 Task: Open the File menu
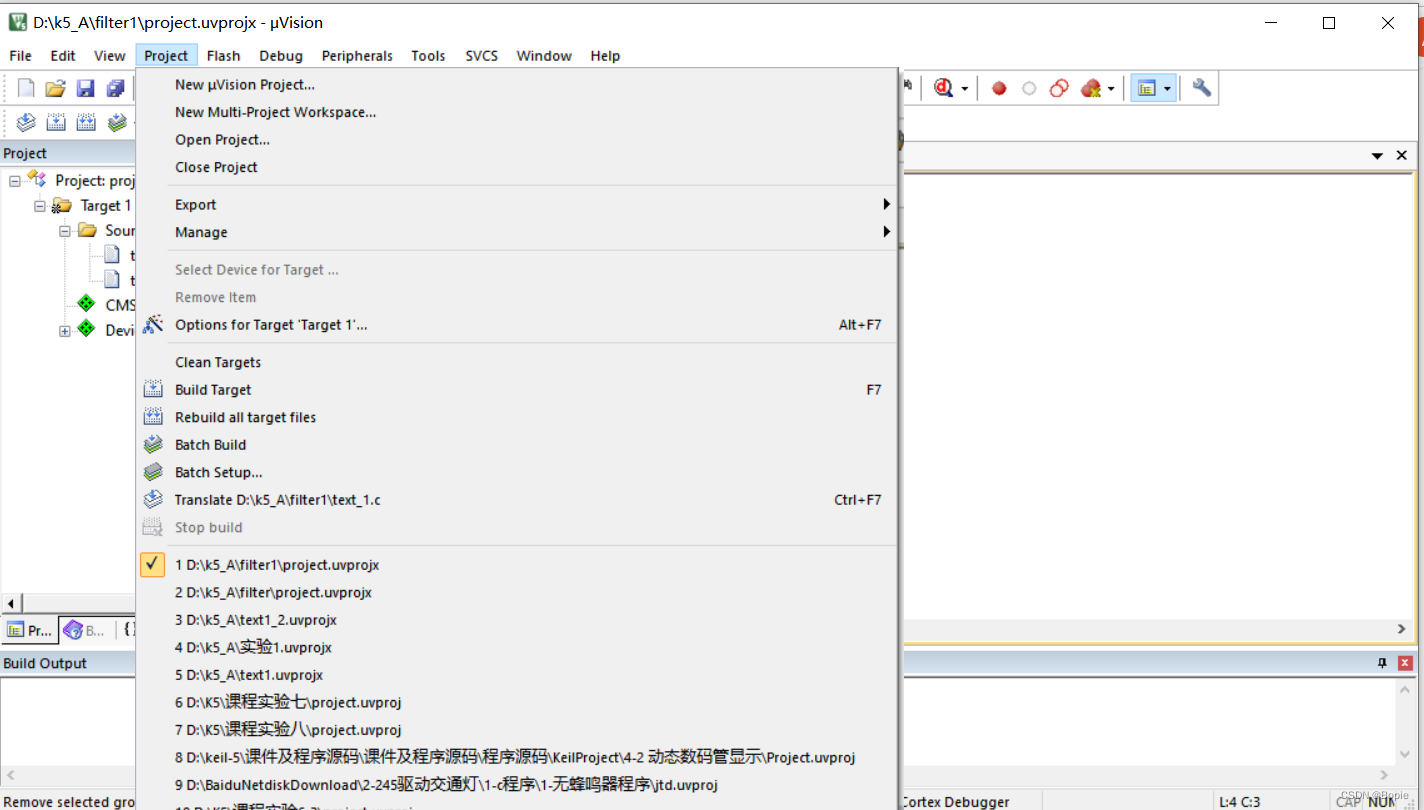pyautogui.click(x=20, y=56)
